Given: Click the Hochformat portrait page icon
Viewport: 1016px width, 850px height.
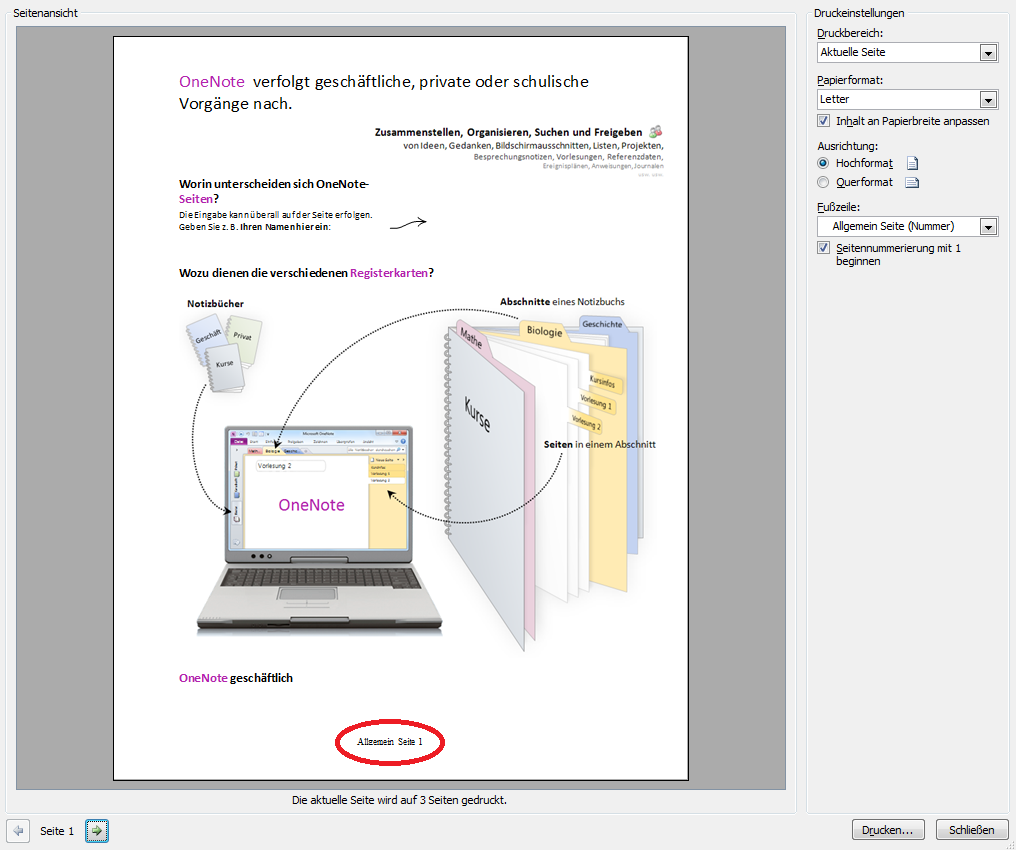Looking at the screenshot, I should (x=912, y=163).
